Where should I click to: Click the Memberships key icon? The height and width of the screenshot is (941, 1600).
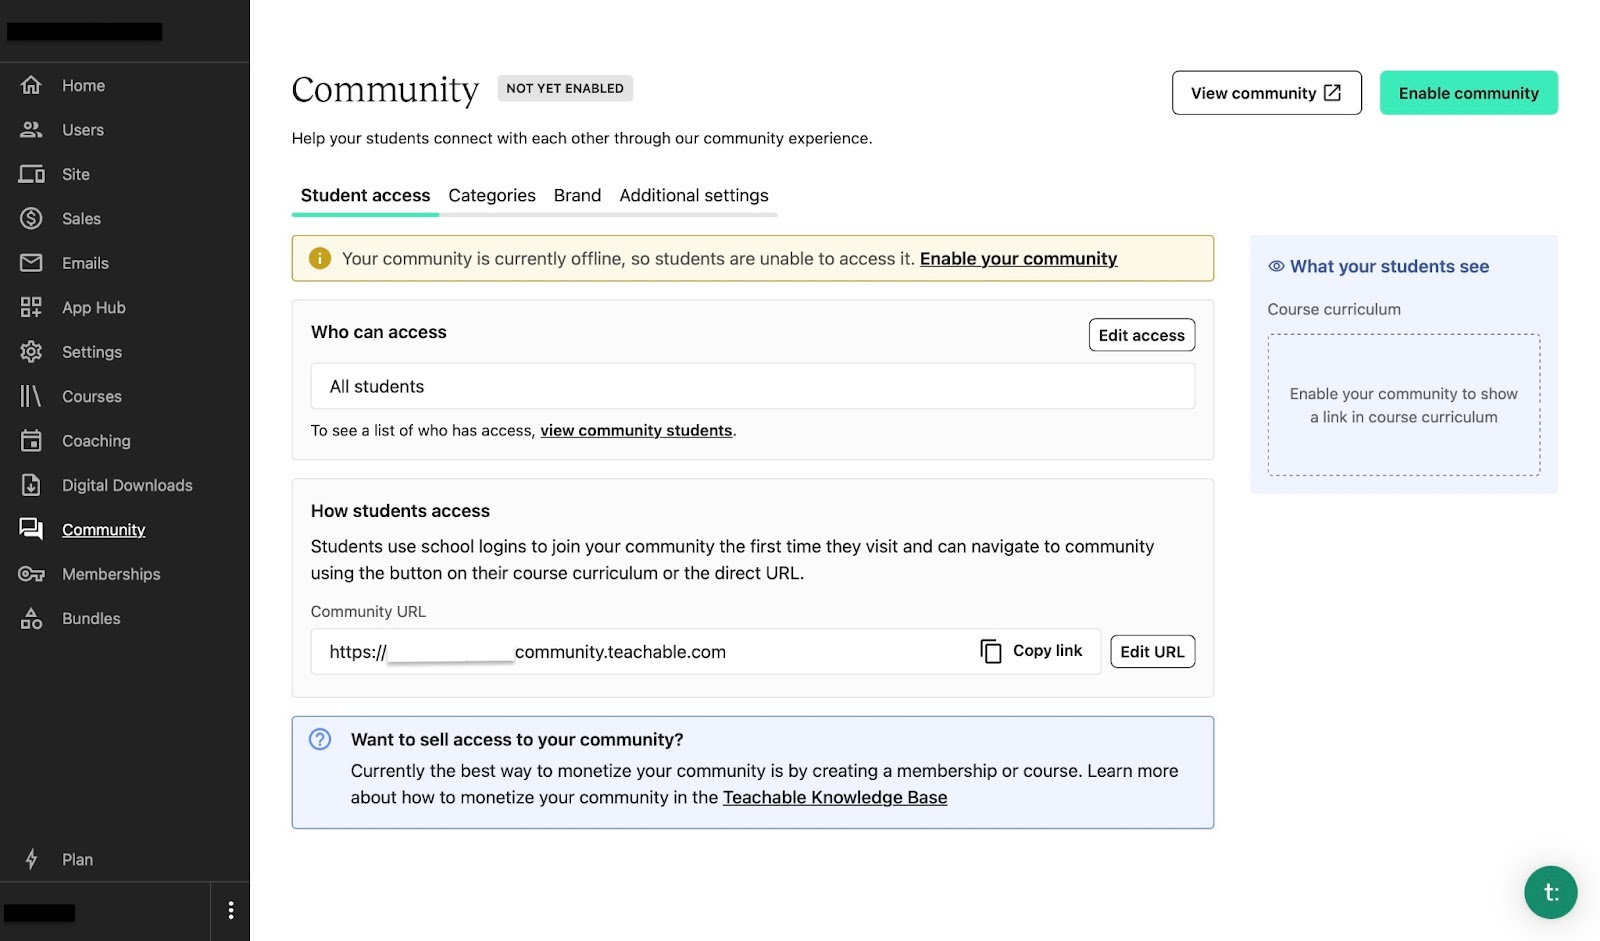tap(31, 574)
